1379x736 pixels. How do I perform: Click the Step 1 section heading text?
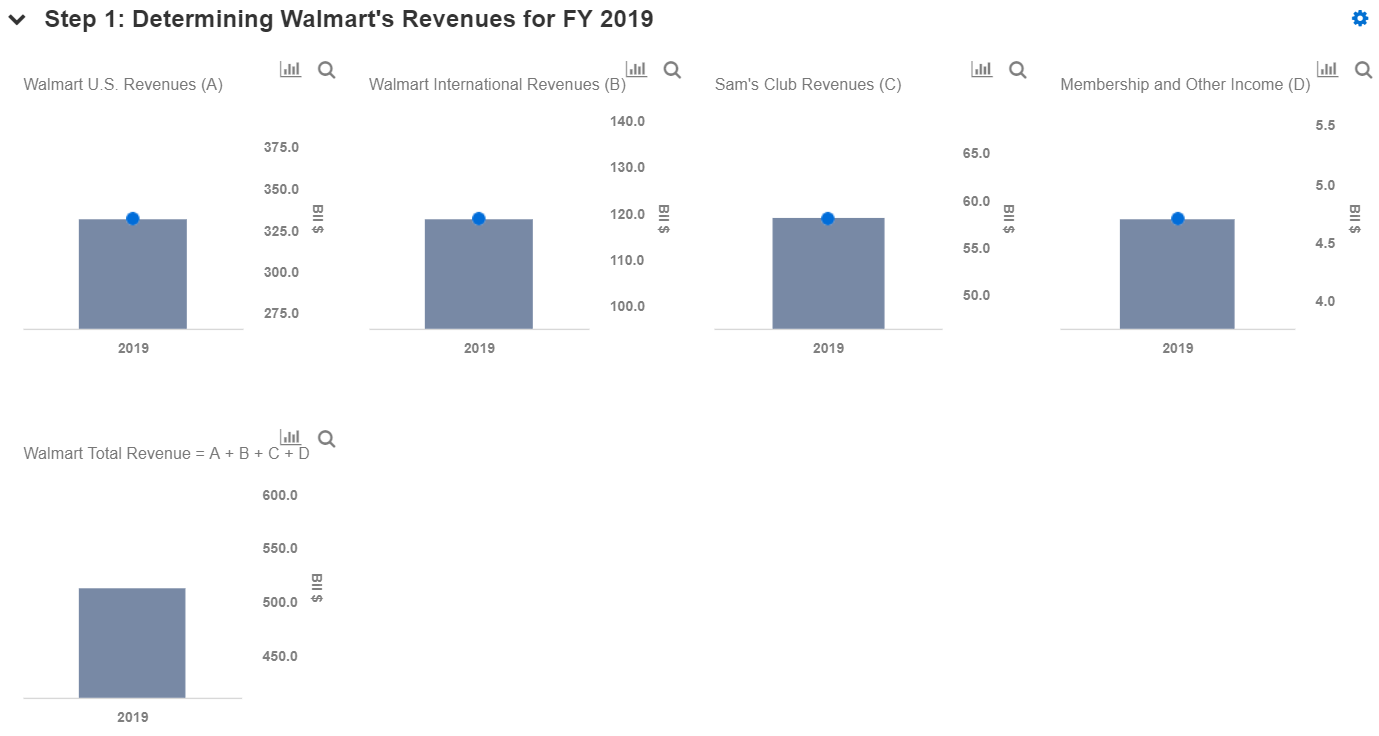(x=349, y=19)
